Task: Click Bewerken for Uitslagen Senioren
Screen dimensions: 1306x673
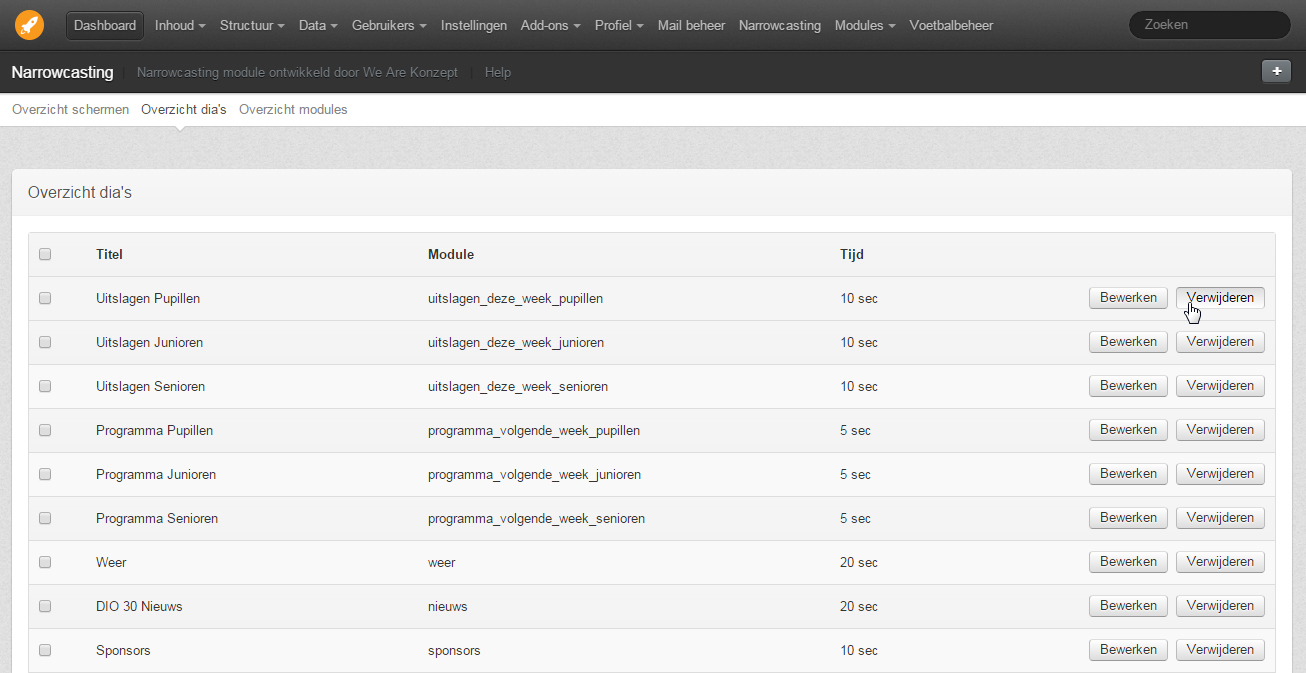Action: point(1128,386)
